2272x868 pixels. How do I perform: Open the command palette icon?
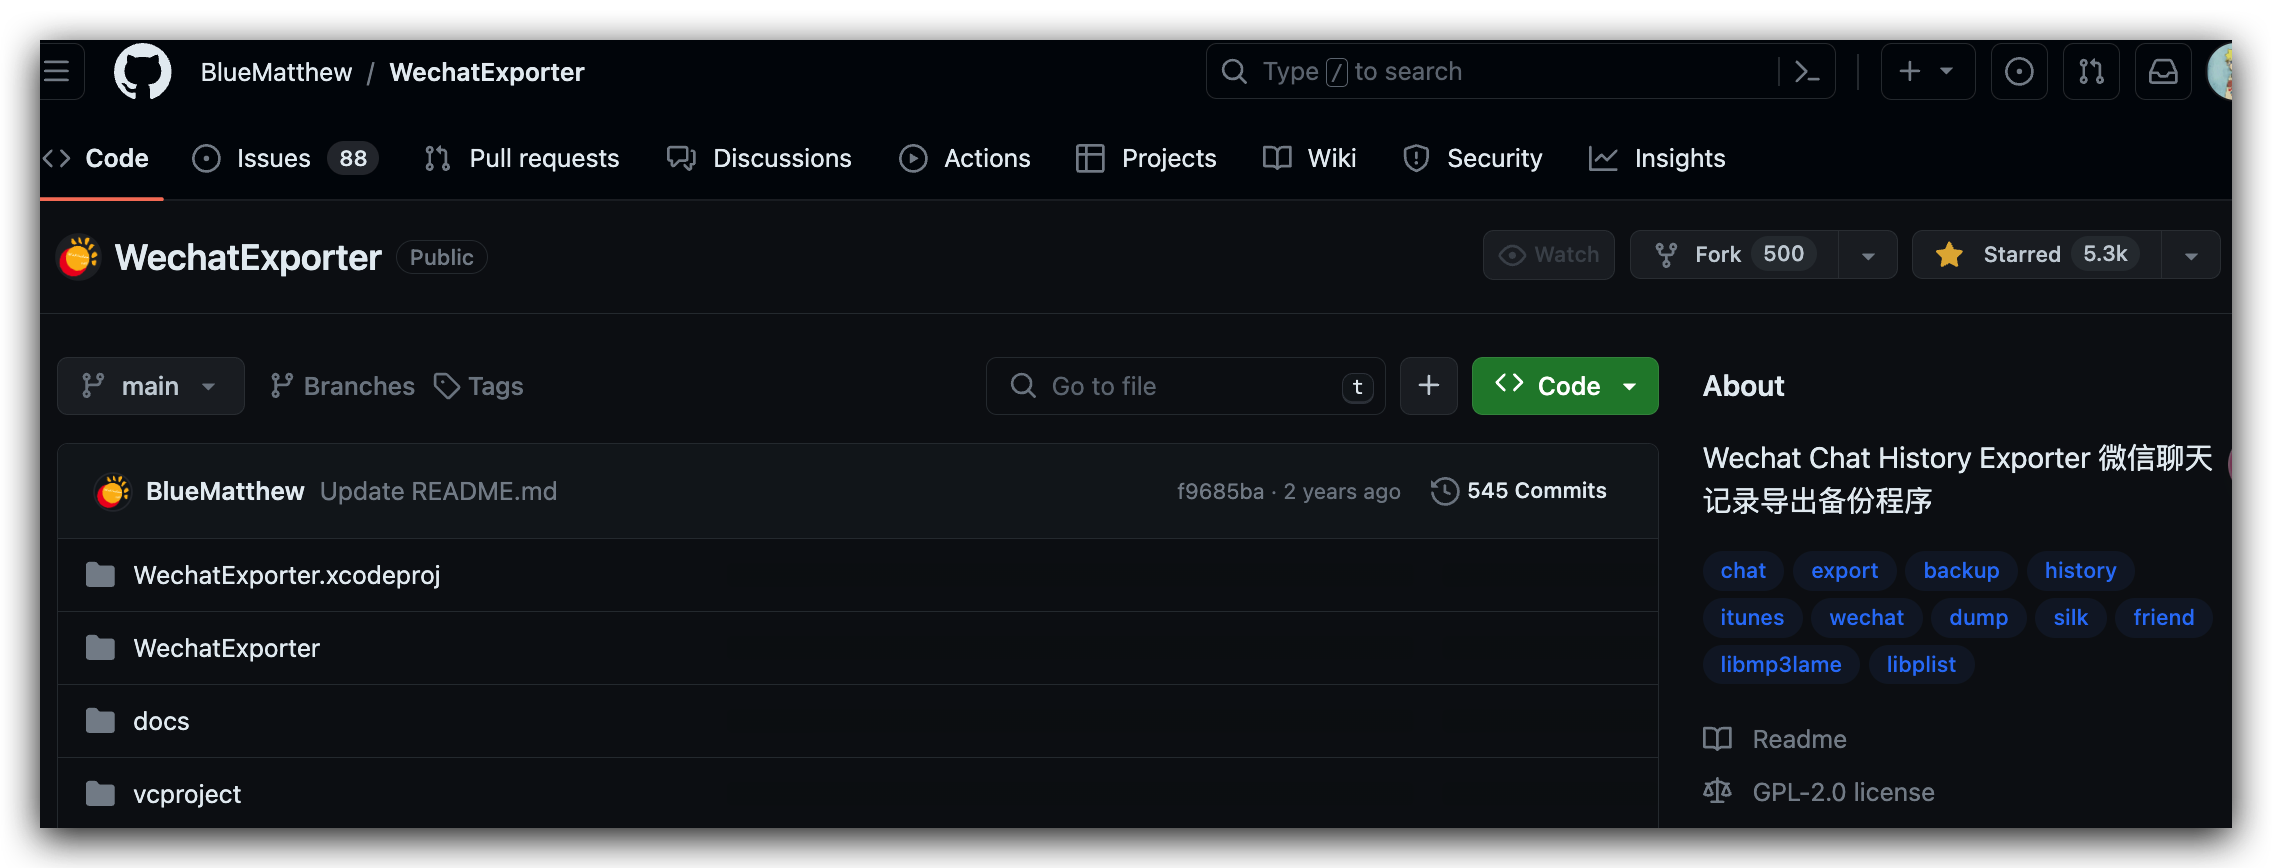pos(1807,71)
